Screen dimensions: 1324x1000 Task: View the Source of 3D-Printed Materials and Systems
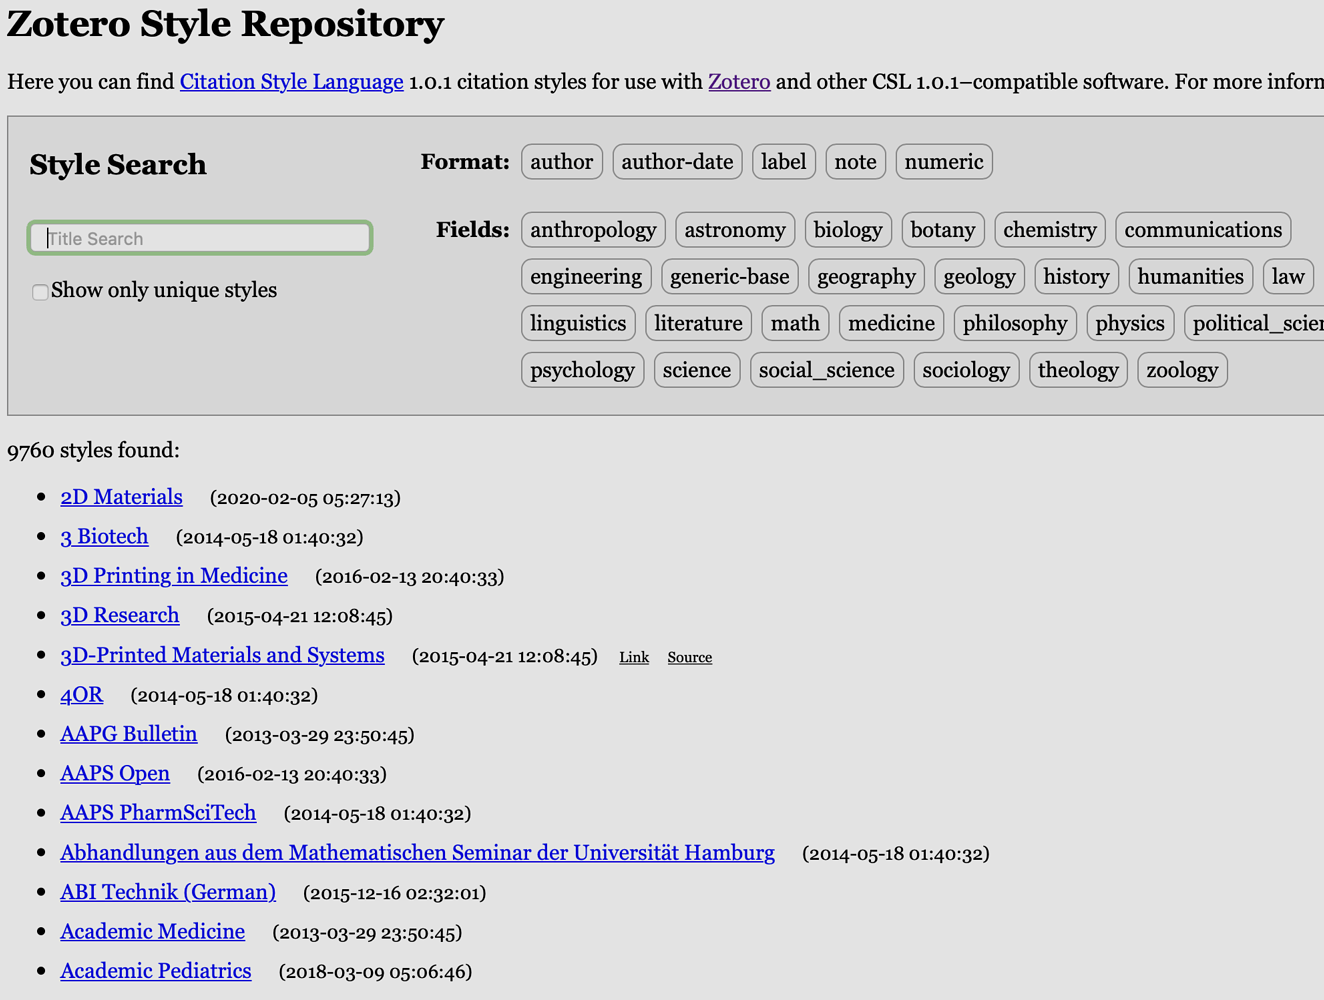click(689, 657)
